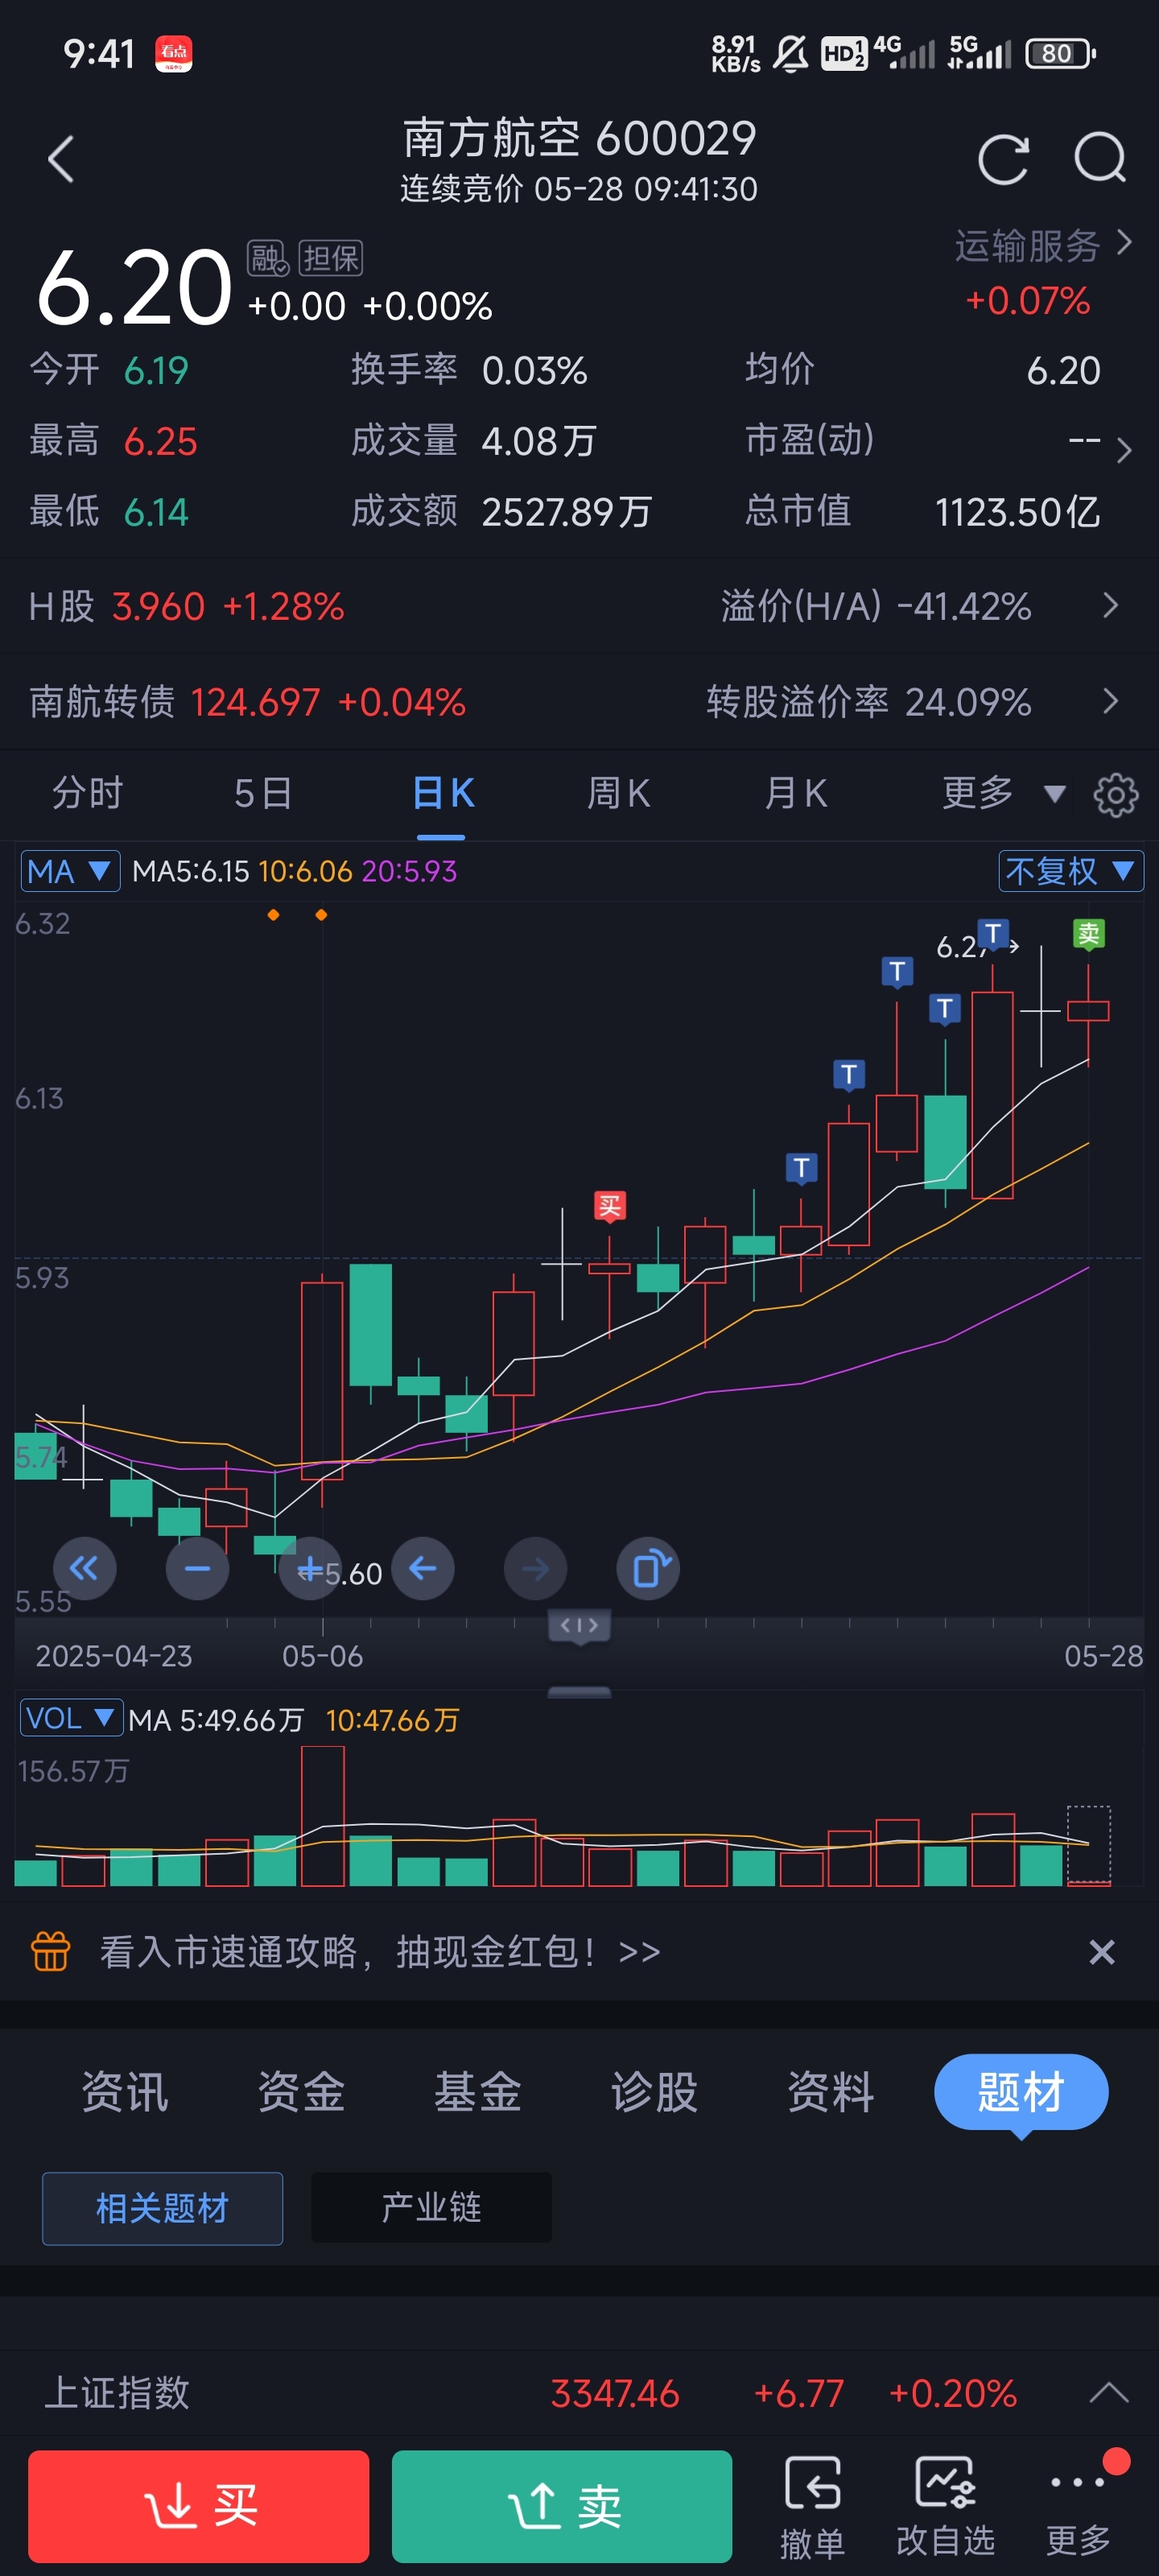Image resolution: width=1159 pixels, height=2576 pixels.
Task: Open the 基金 fund tab
Action: pos(477,2092)
